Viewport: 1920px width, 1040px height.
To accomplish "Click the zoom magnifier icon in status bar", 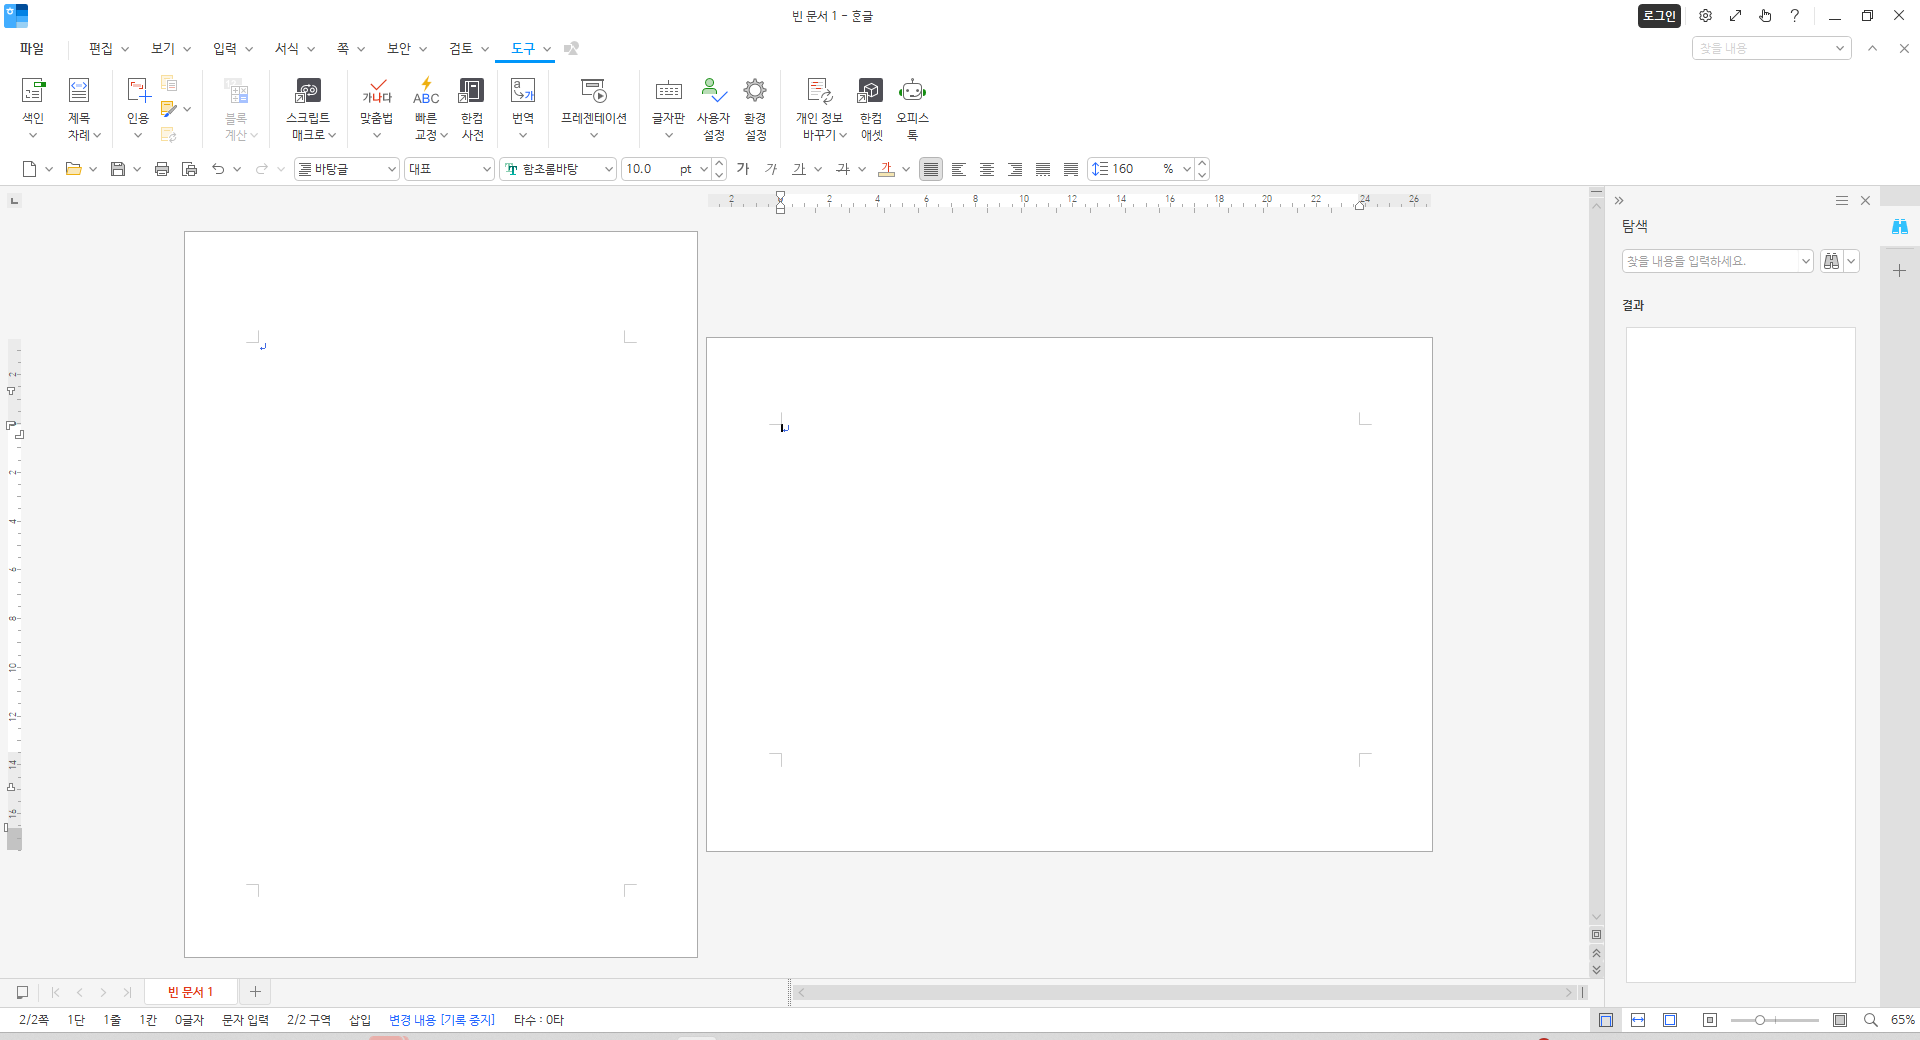I will pyautogui.click(x=1870, y=1020).
